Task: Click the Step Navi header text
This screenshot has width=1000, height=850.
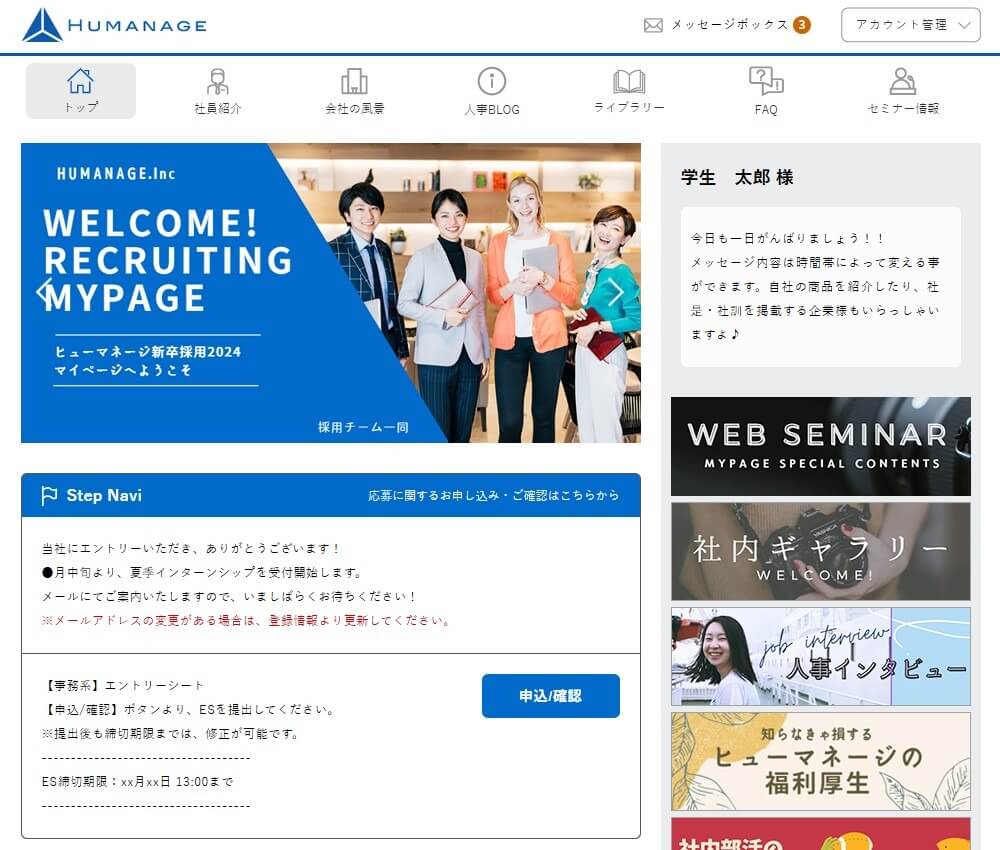Action: pyautogui.click(x=104, y=495)
